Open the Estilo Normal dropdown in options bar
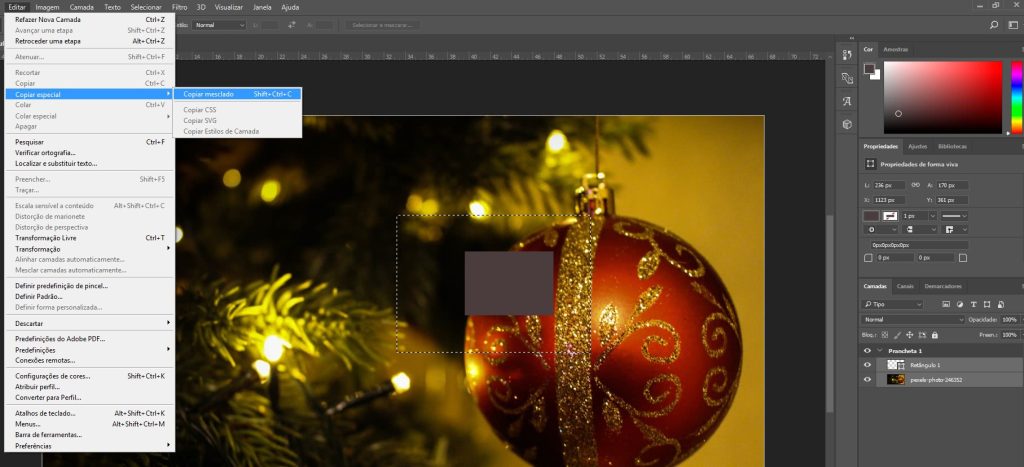Viewport: 1024px width, 467px height. click(x=221, y=25)
